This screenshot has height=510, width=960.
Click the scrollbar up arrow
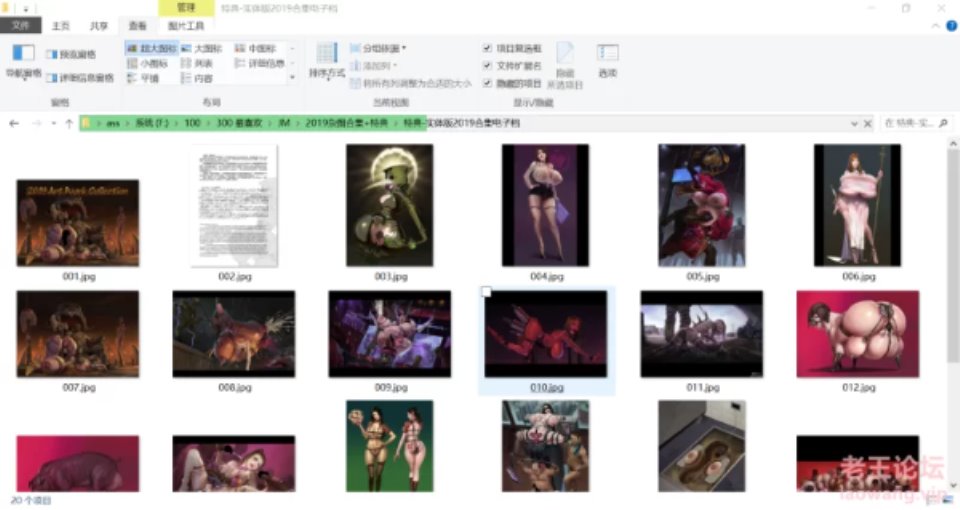(953, 143)
